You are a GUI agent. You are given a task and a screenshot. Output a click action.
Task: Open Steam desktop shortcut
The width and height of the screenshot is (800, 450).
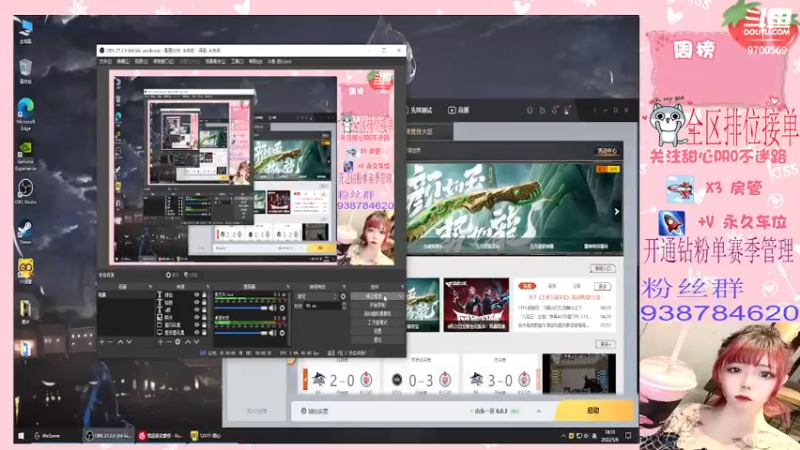tap(25, 233)
